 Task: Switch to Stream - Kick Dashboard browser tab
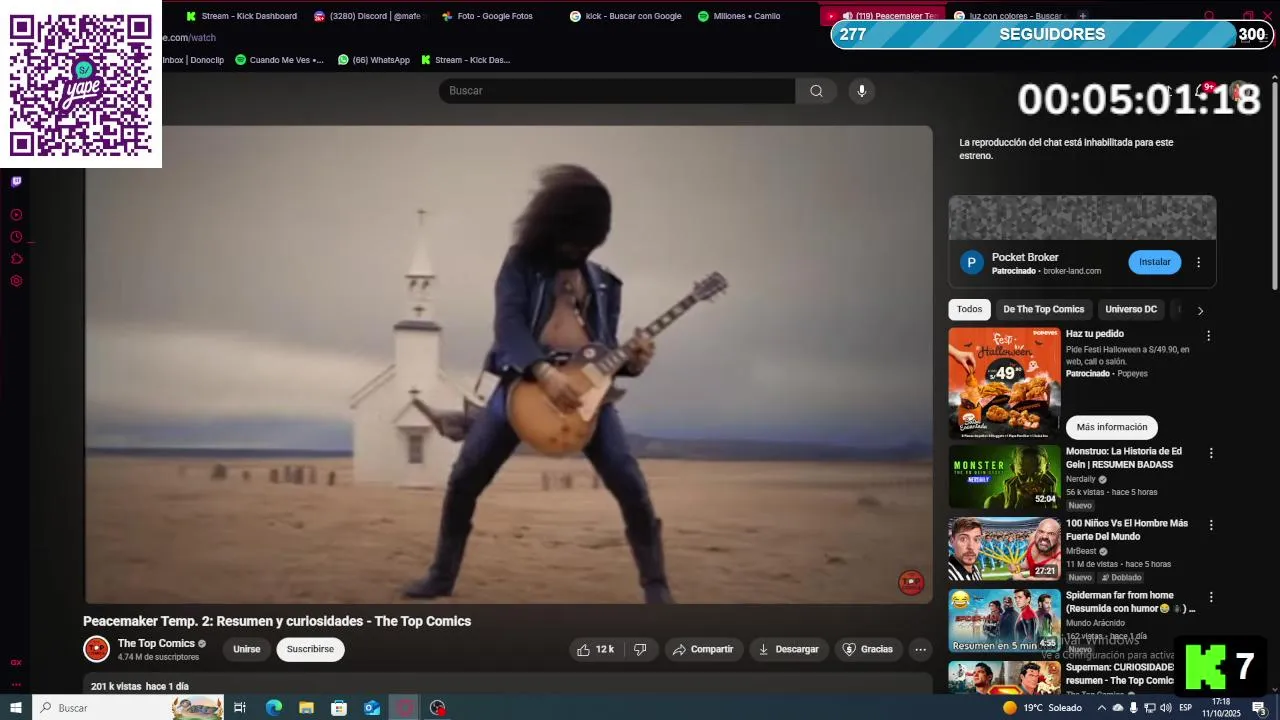pyautogui.click(x=241, y=16)
